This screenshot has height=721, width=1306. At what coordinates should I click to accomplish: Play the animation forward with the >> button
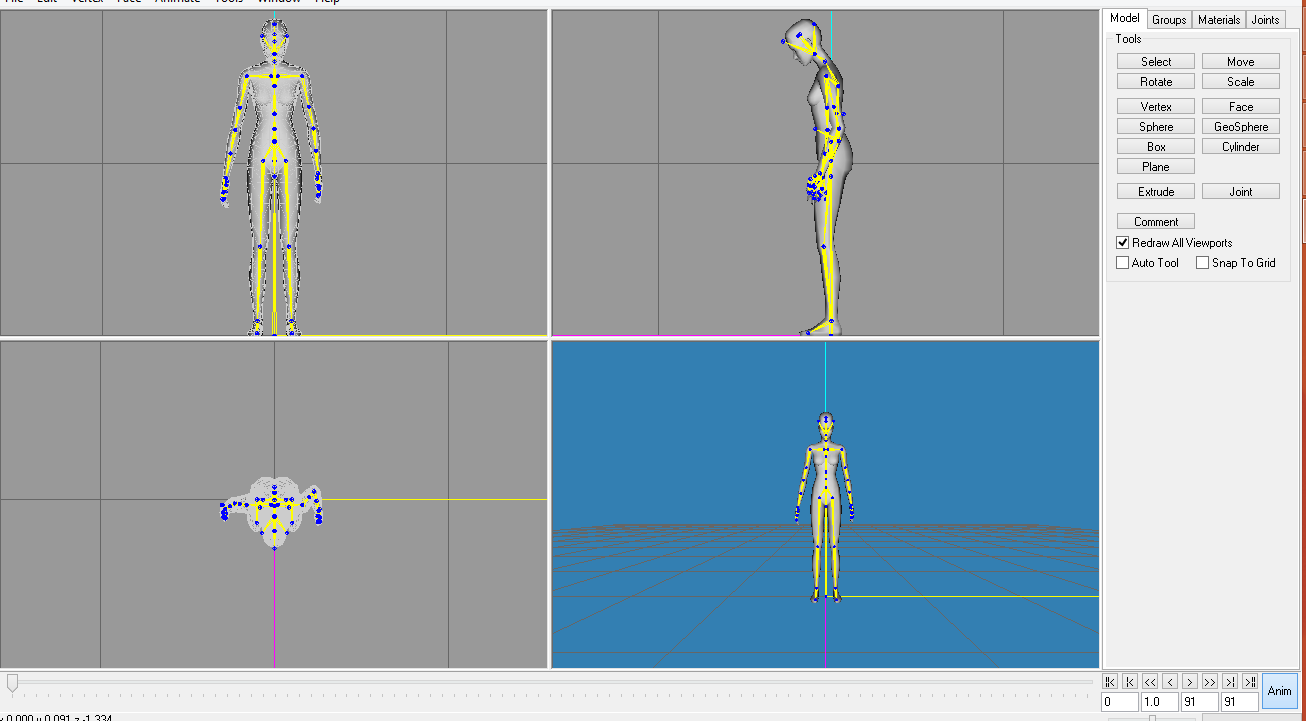pos(1210,681)
